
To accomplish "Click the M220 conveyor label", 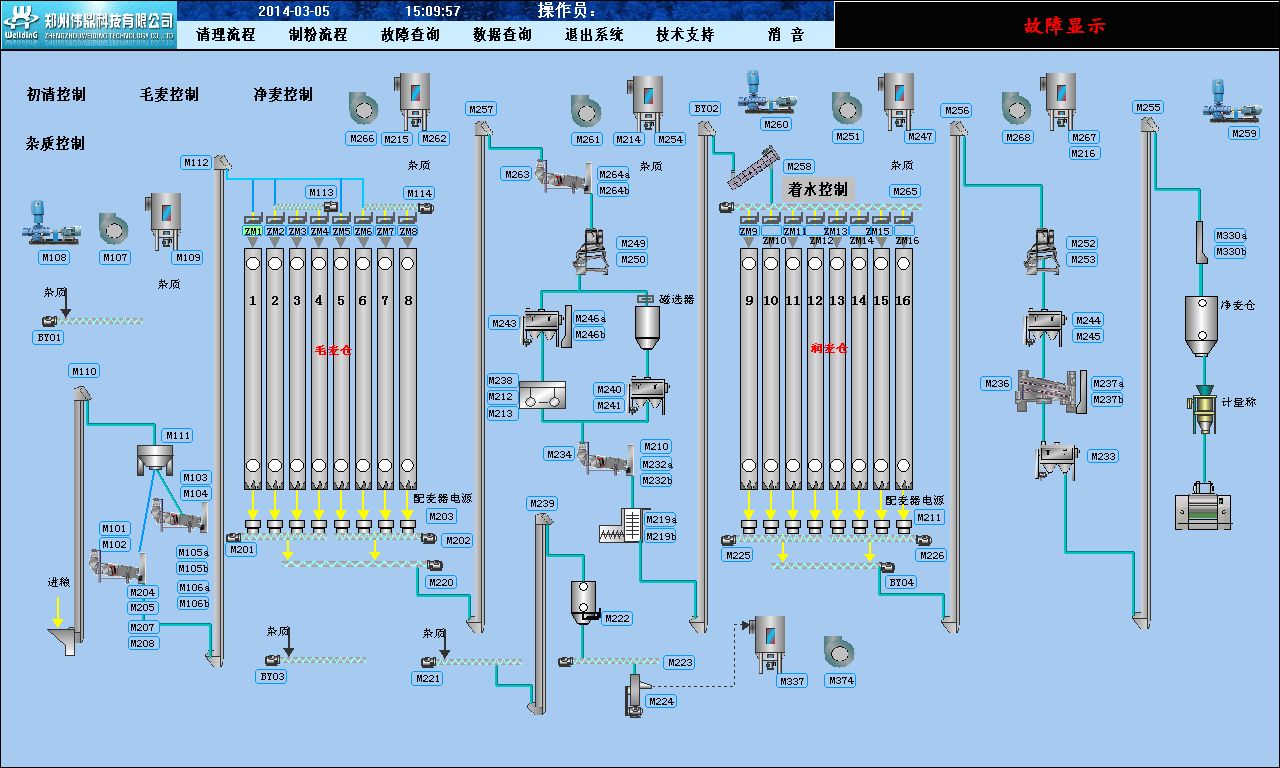I will click(441, 582).
